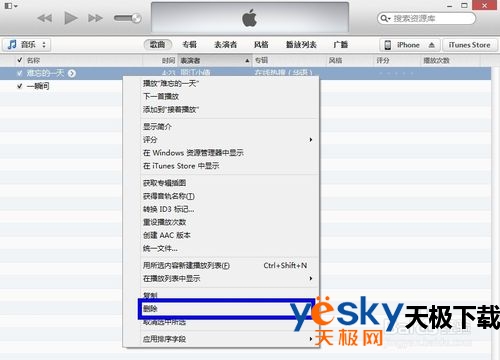Choose 下一首播放 in the context menu
Screen dimensions: 500x360
[221, 96]
